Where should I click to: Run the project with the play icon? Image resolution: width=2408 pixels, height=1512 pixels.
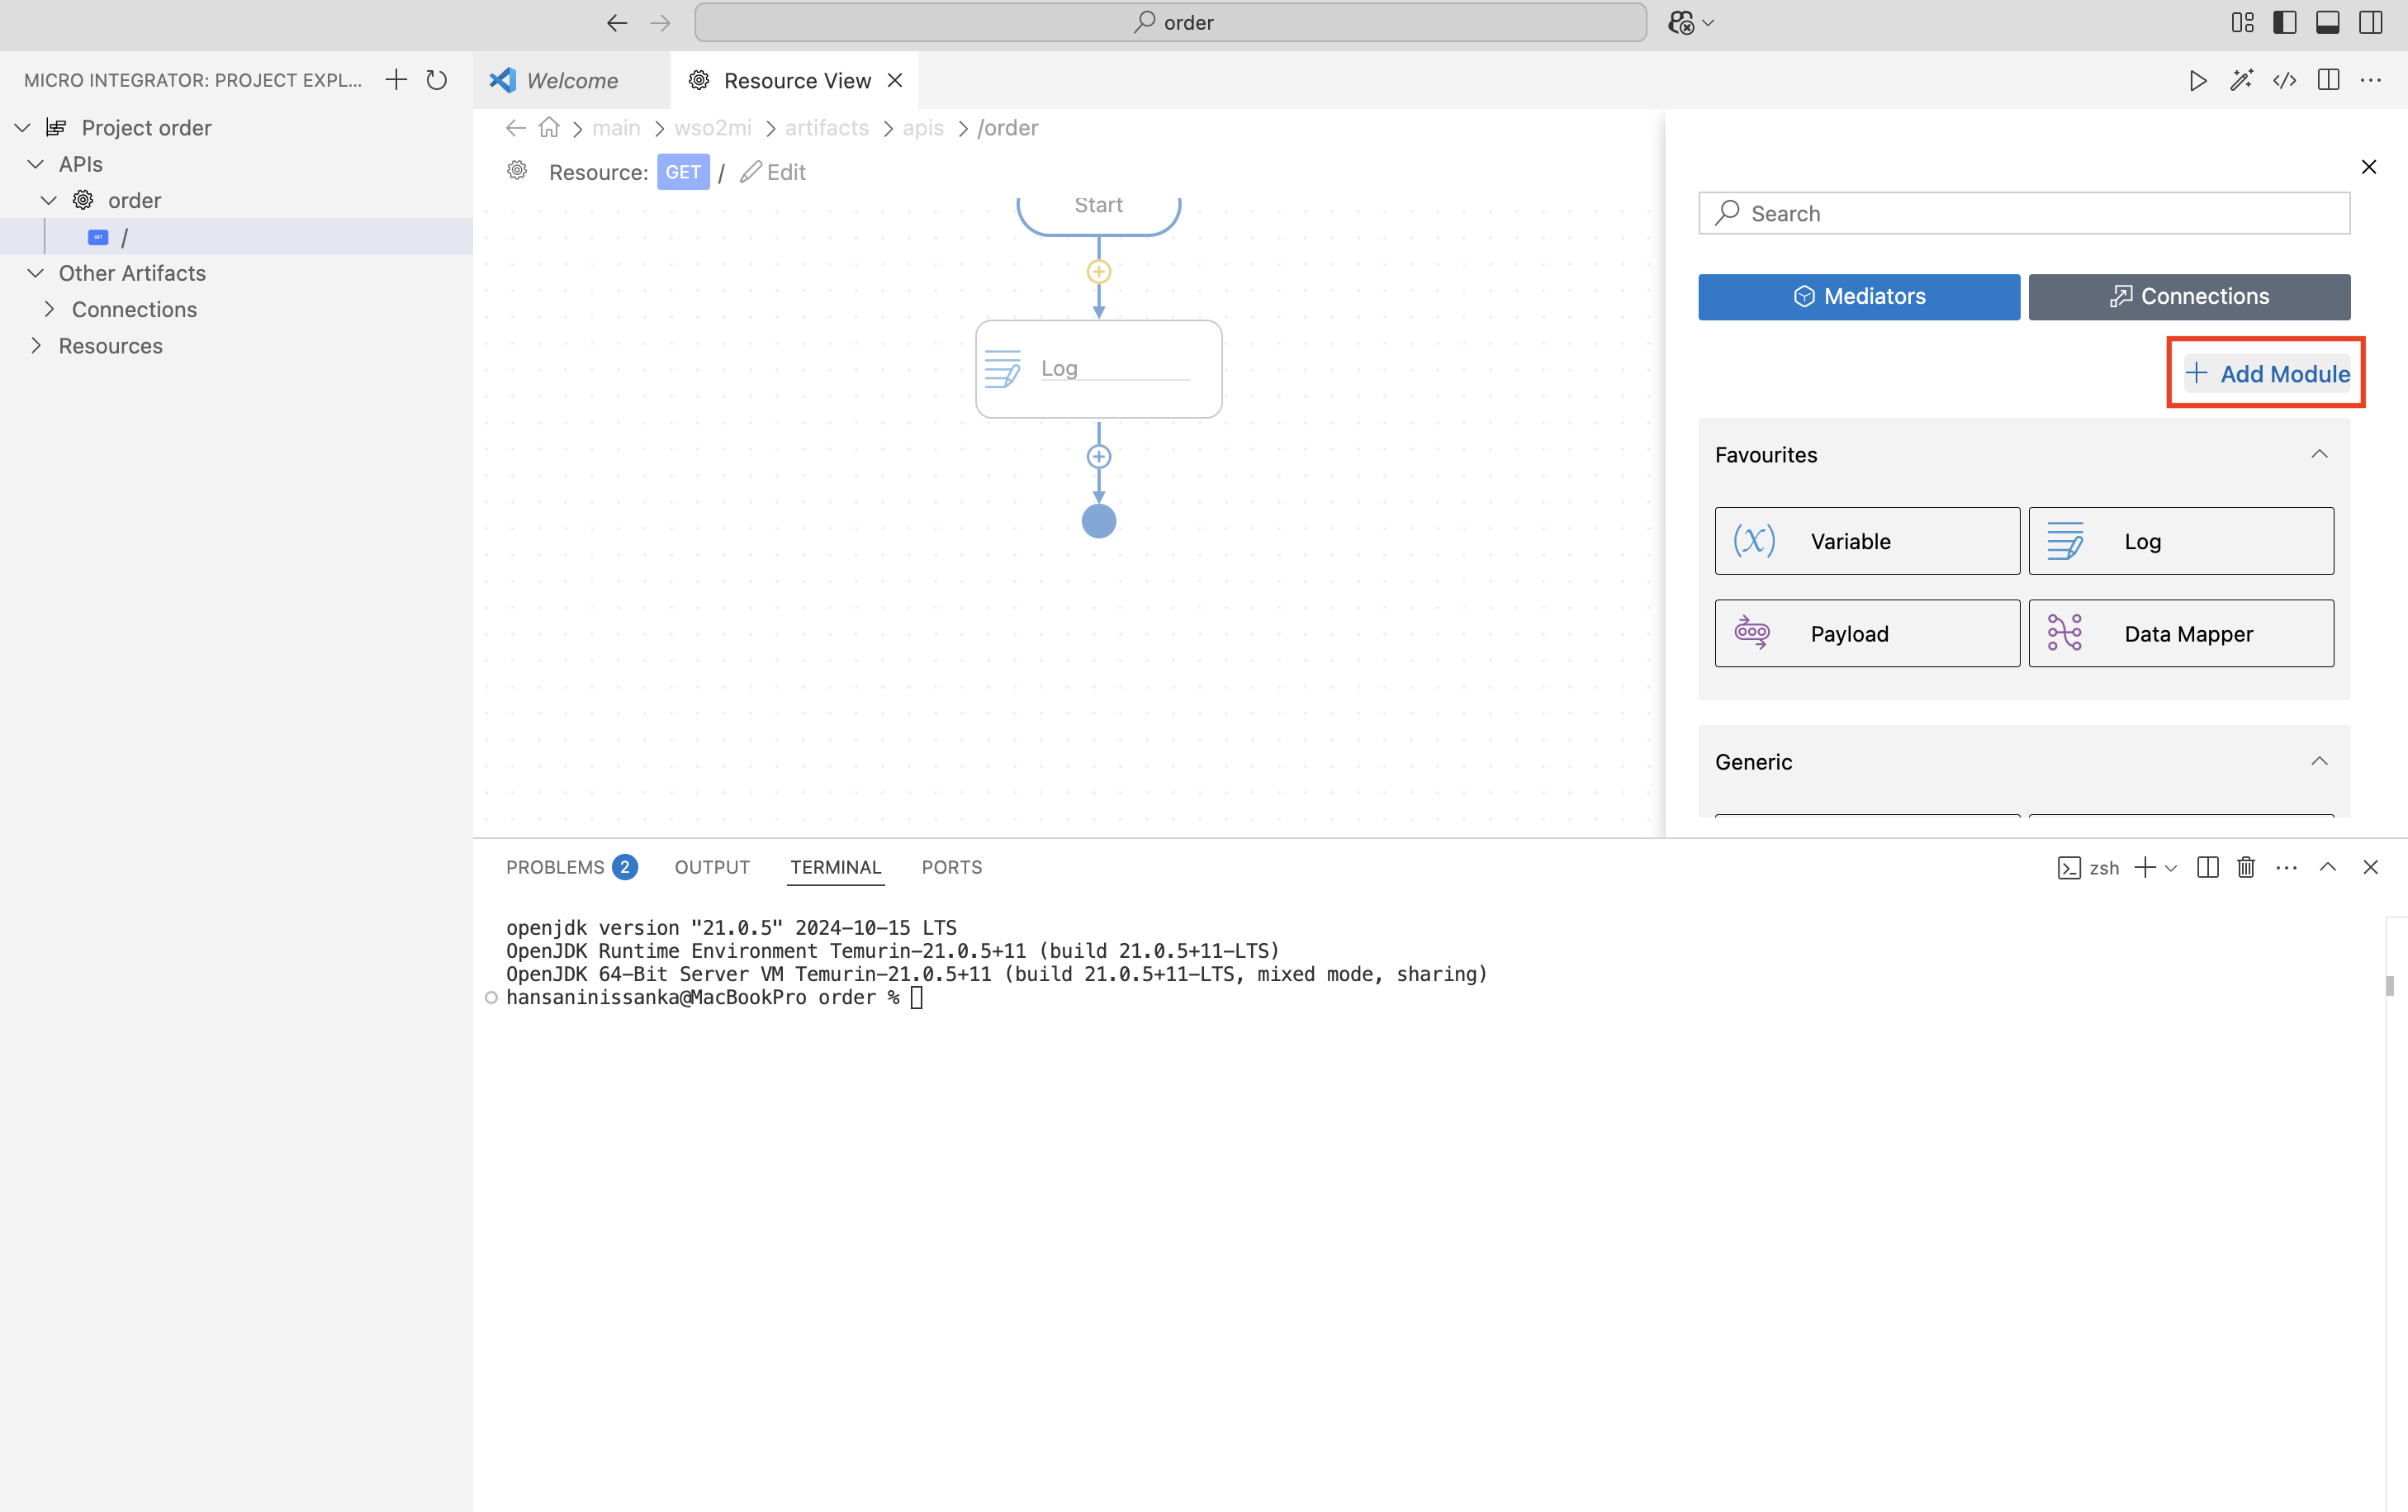click(2197, 80)
